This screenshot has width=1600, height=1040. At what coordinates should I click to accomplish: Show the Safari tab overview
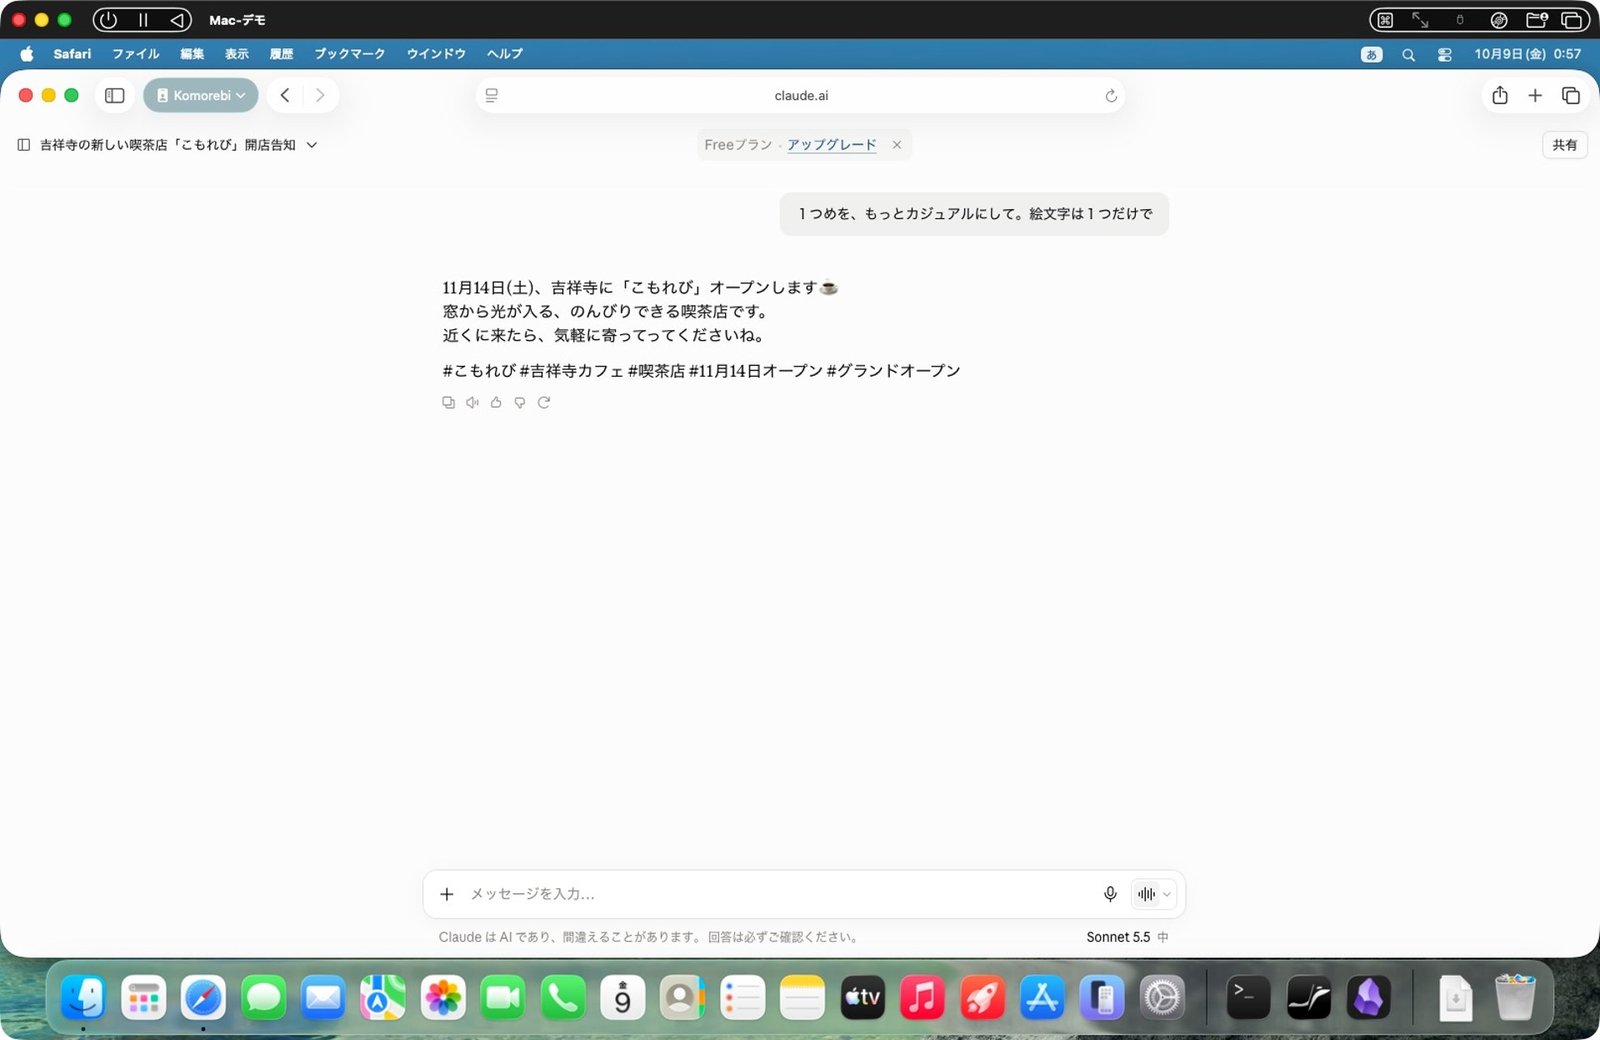[x=1571, y=95]
